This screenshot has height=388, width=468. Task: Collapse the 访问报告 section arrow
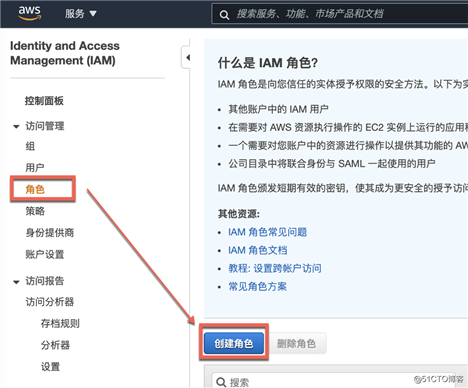pos(16,282)
